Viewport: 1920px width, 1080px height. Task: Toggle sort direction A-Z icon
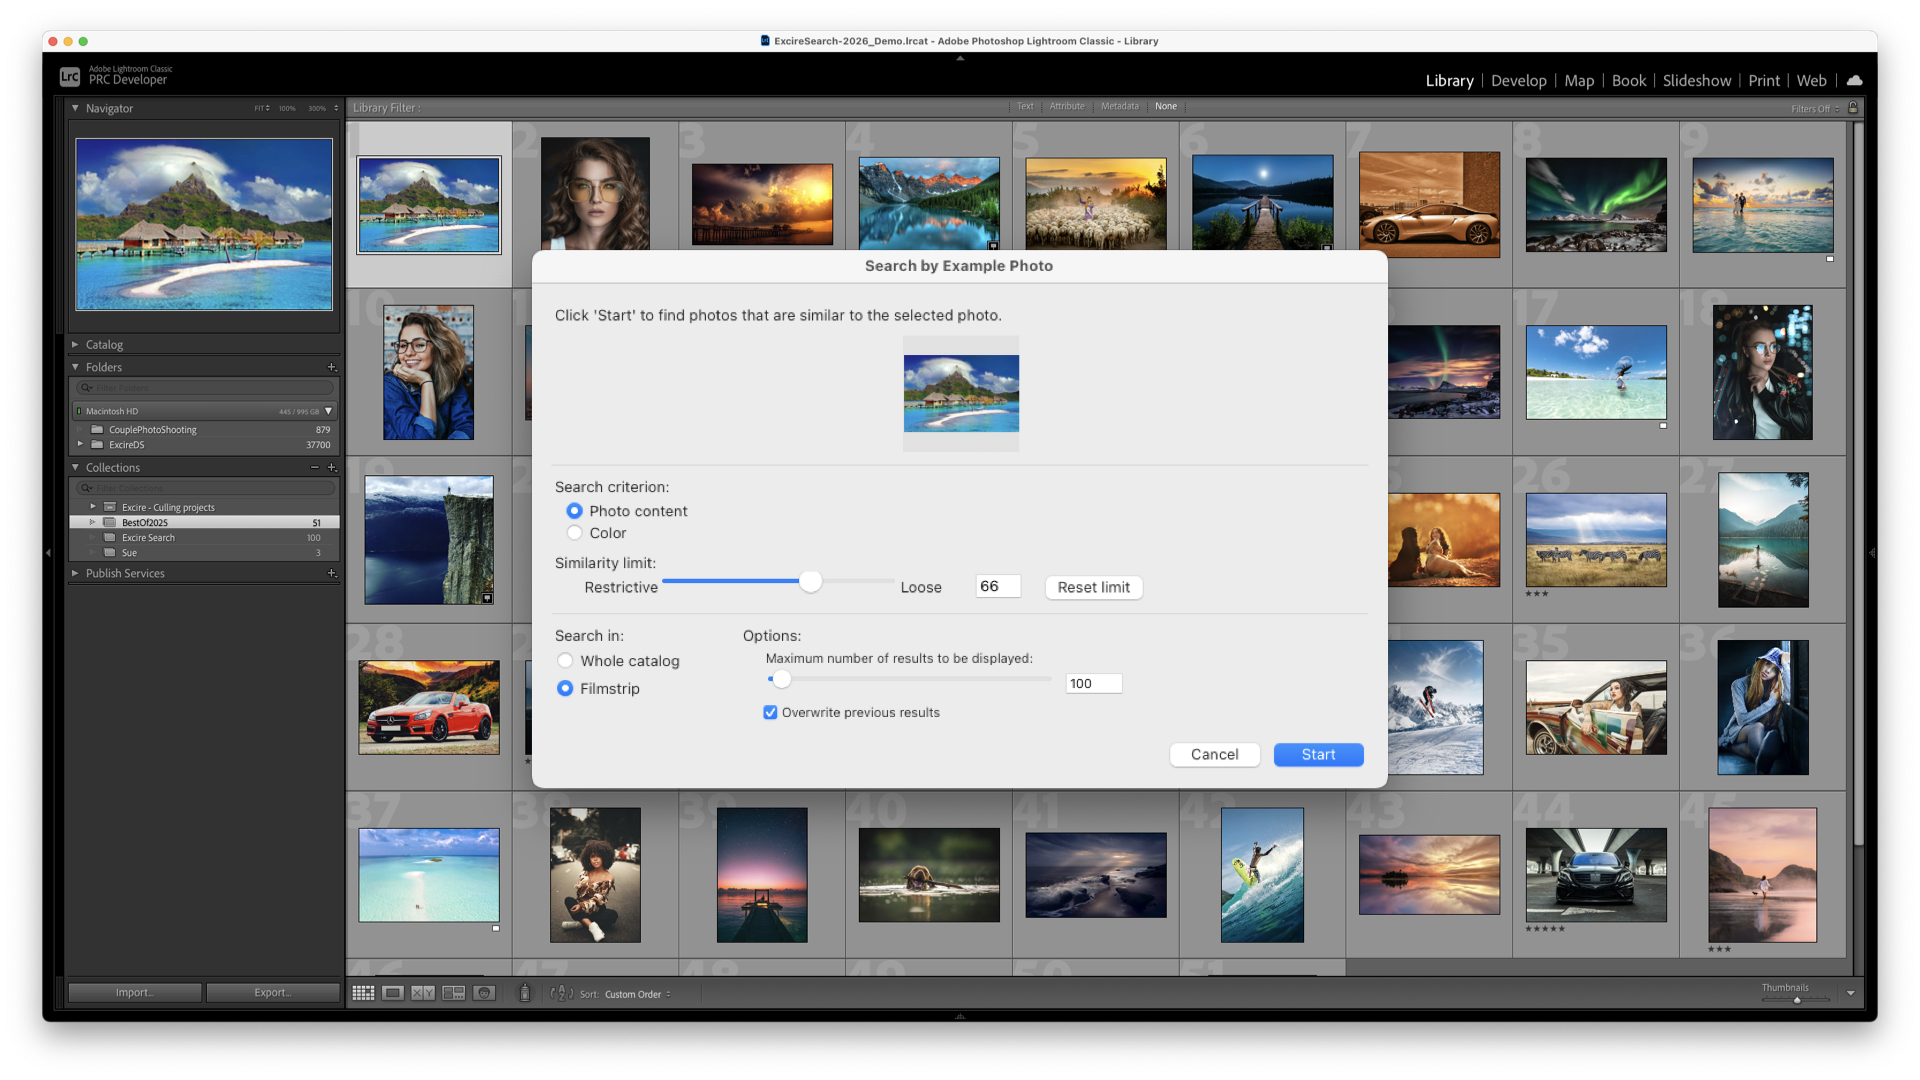pyautogui.click(x=561, y=993)
